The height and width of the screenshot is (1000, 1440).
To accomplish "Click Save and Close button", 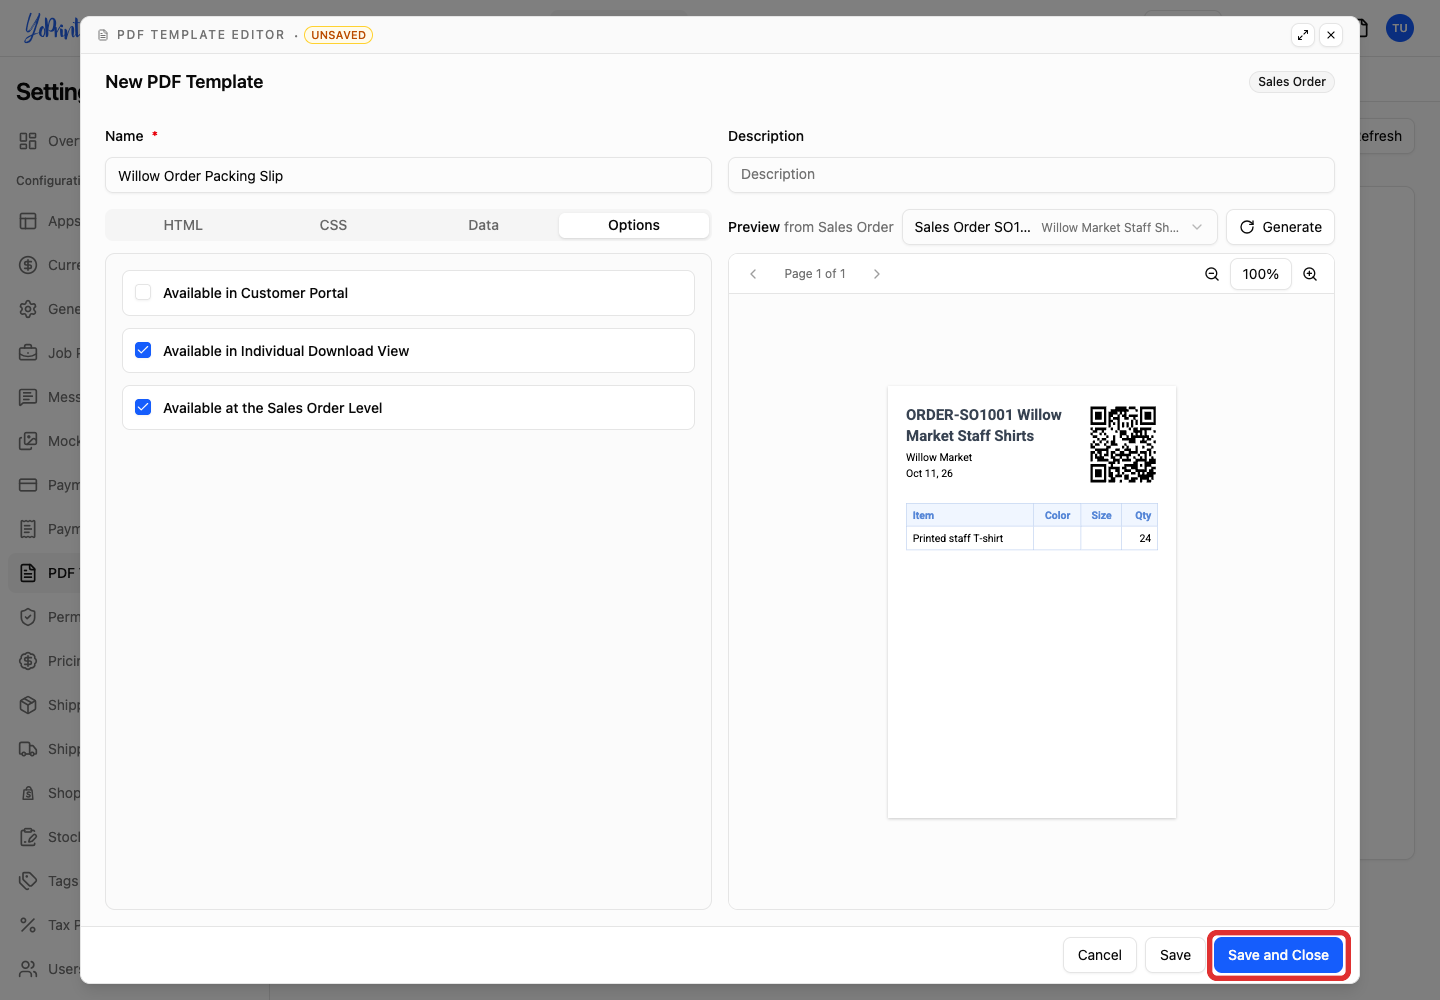I will [x=1278, y=955].
